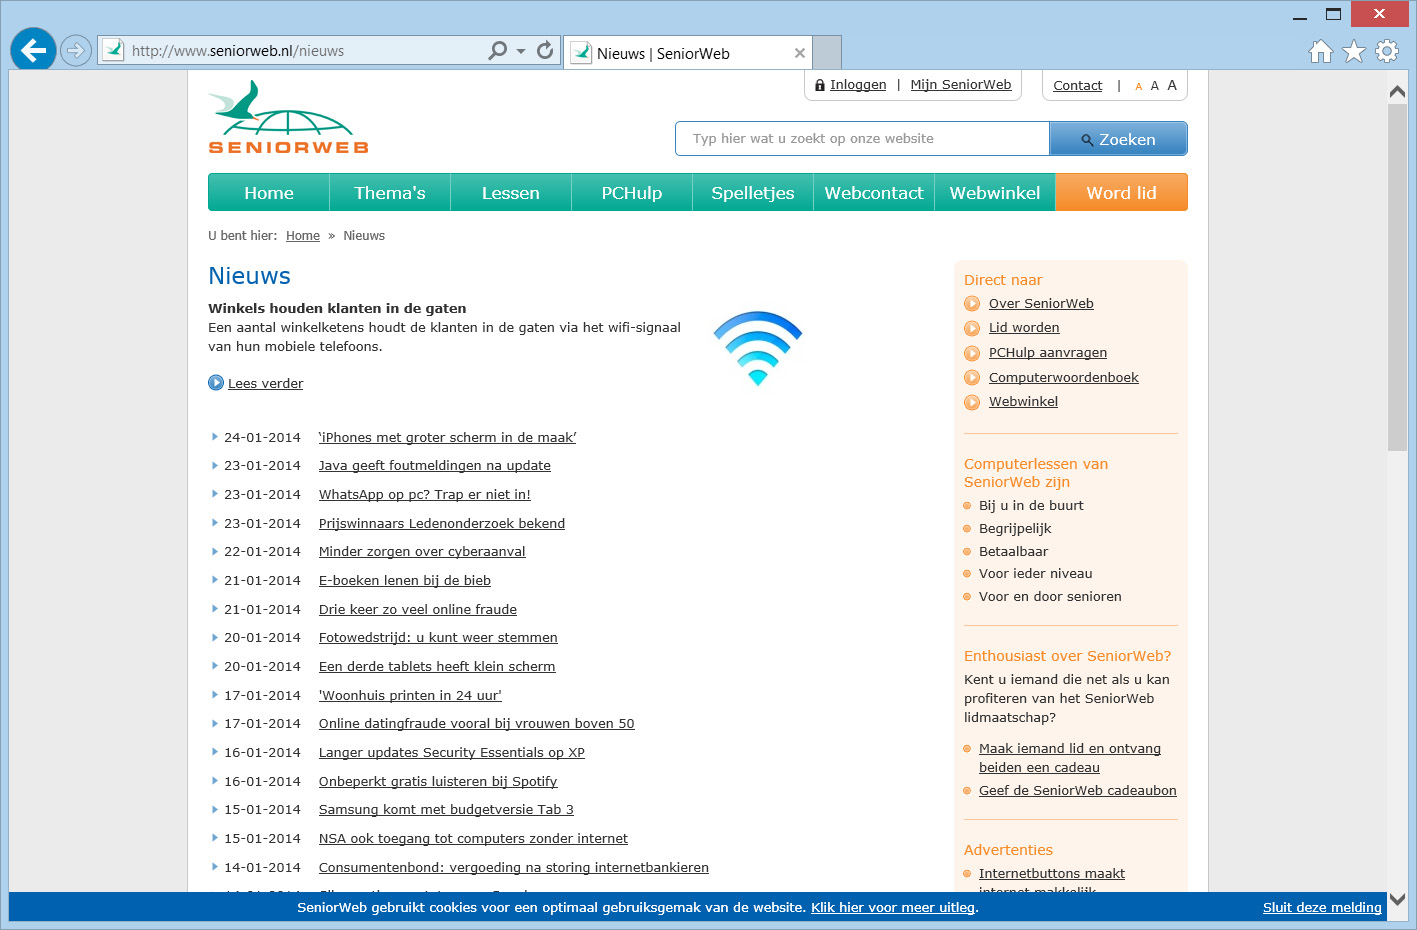
Task: Go back with the browser back arrow
Action: point(33,50)
